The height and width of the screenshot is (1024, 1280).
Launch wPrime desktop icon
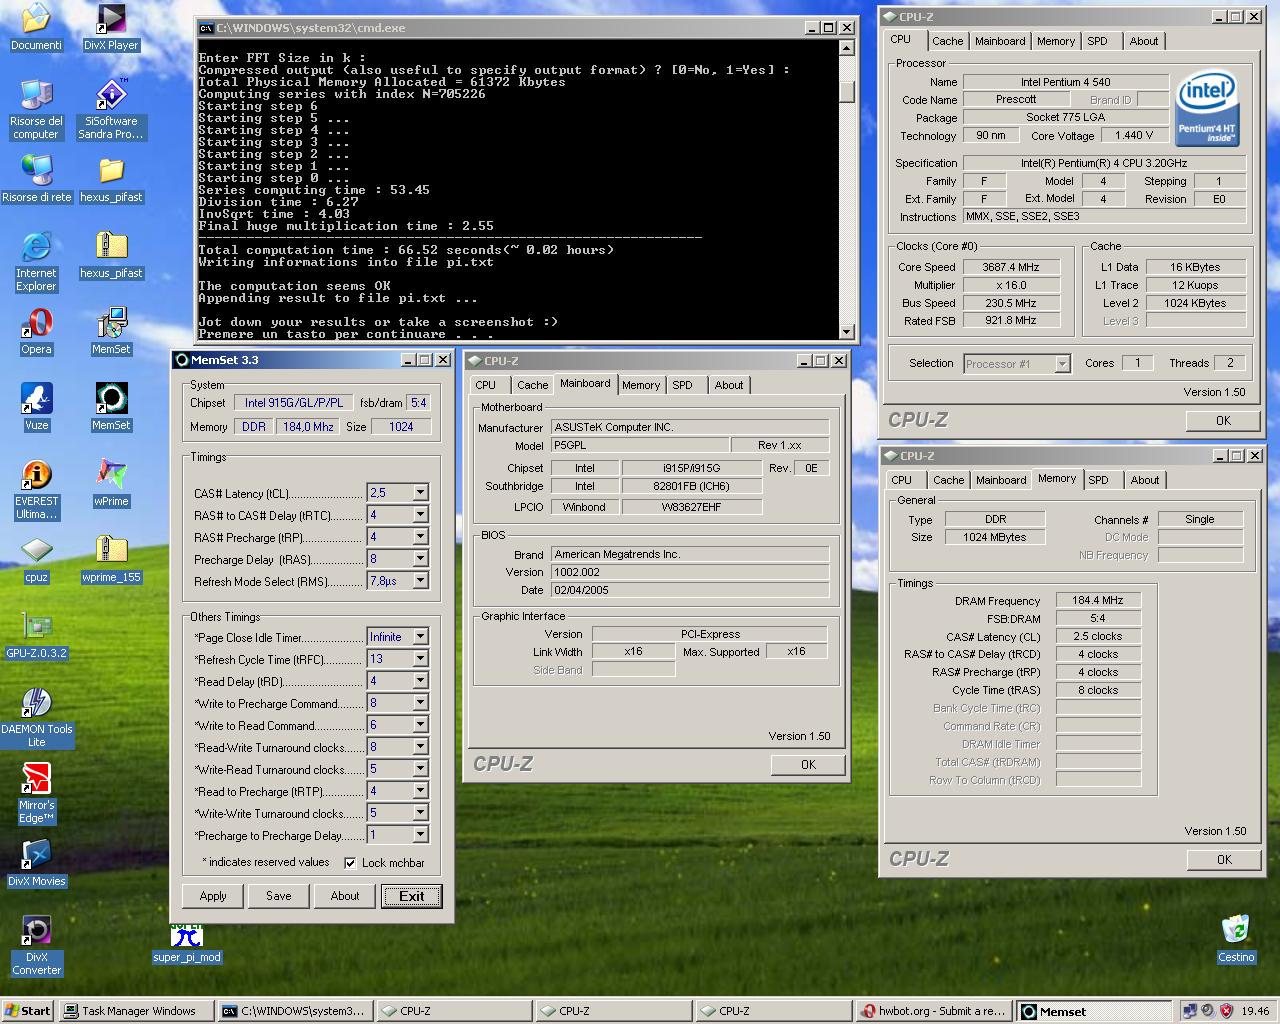(111, 483)
